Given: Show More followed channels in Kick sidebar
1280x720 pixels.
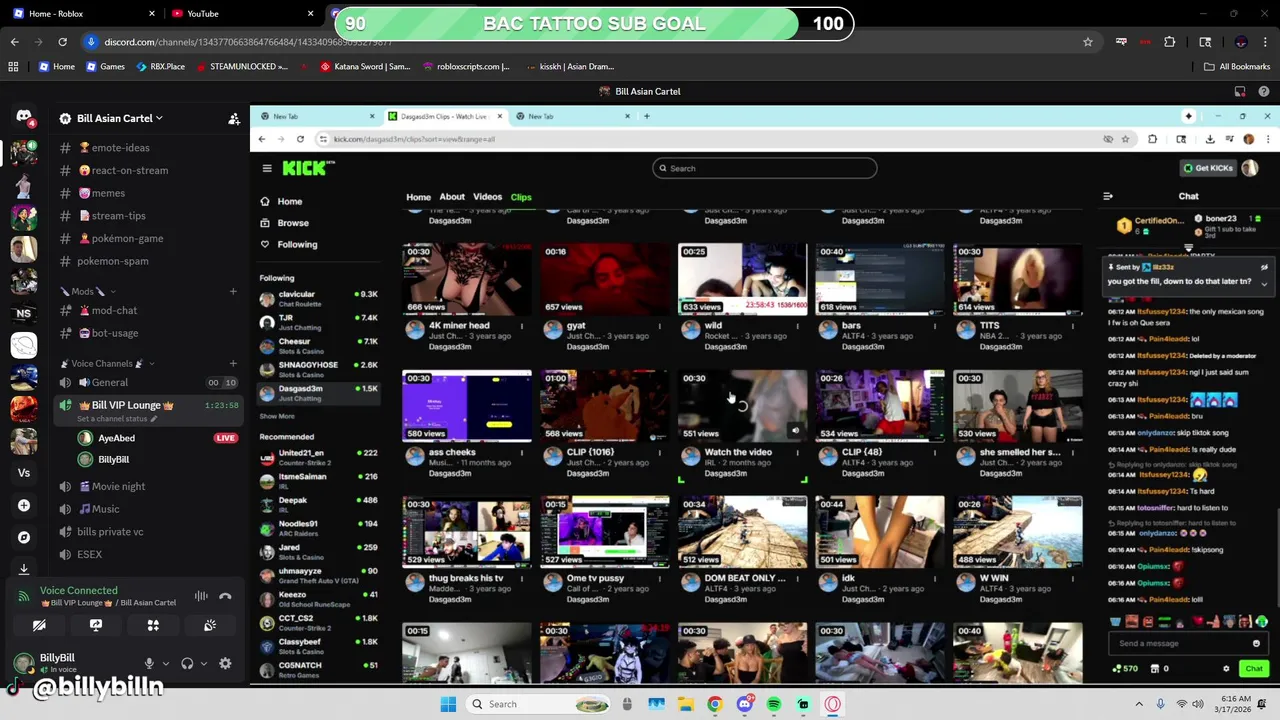Looking at the screenshot, I should (277, 416).
